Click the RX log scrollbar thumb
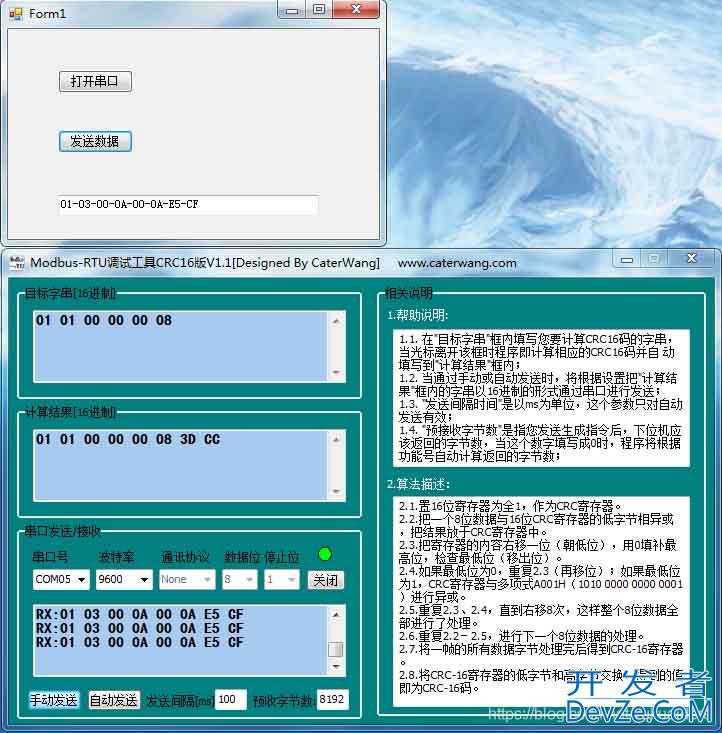 [x=335, y=649]
